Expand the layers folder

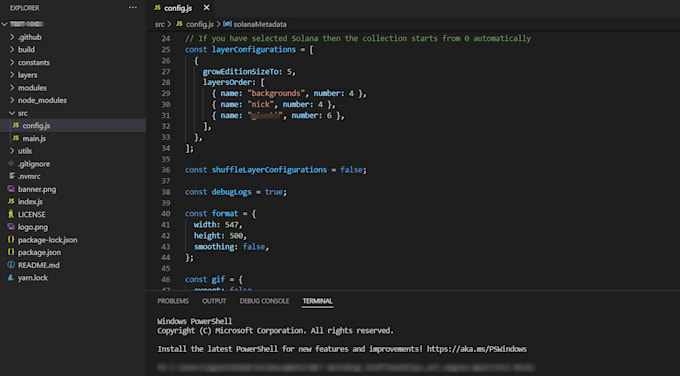[x=27, y=75]
